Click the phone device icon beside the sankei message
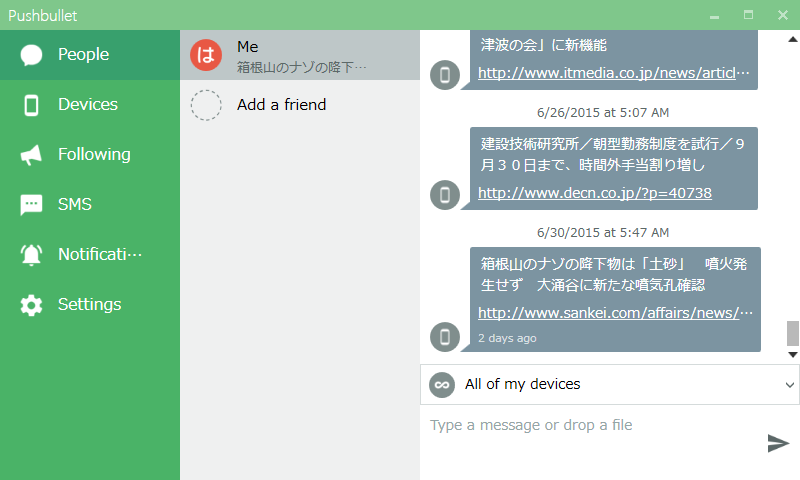Image resolution: width=800 pixels, height=480 pixels. point(445,337)
